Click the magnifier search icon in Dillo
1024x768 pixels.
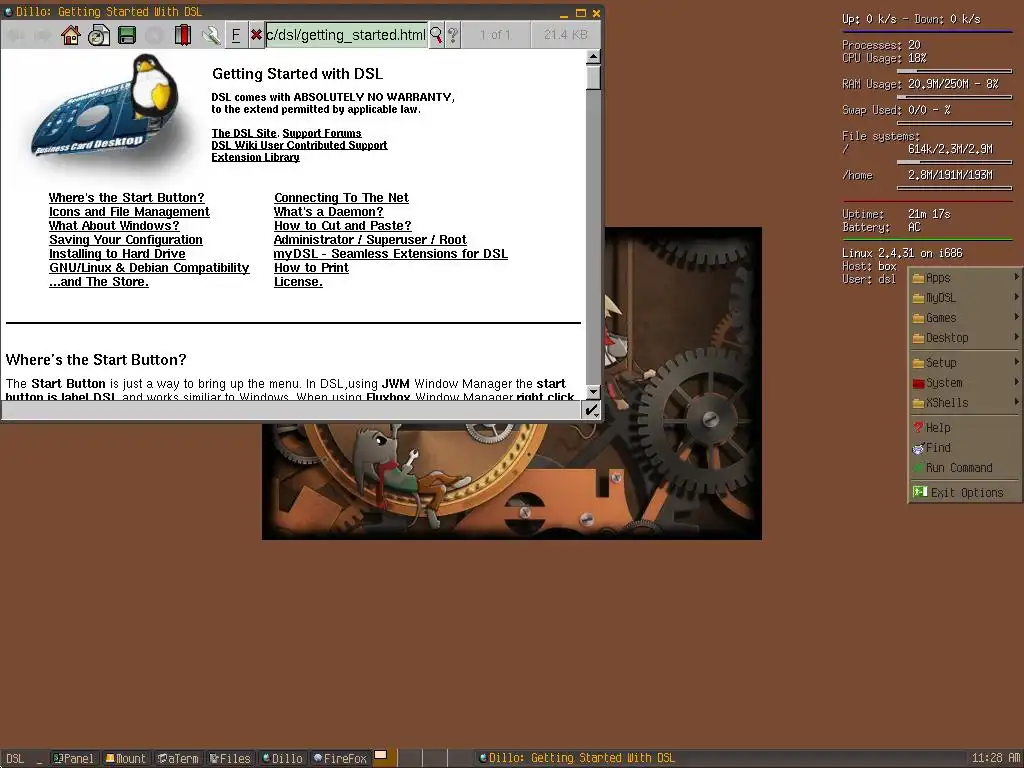click(x=436, y=35)
